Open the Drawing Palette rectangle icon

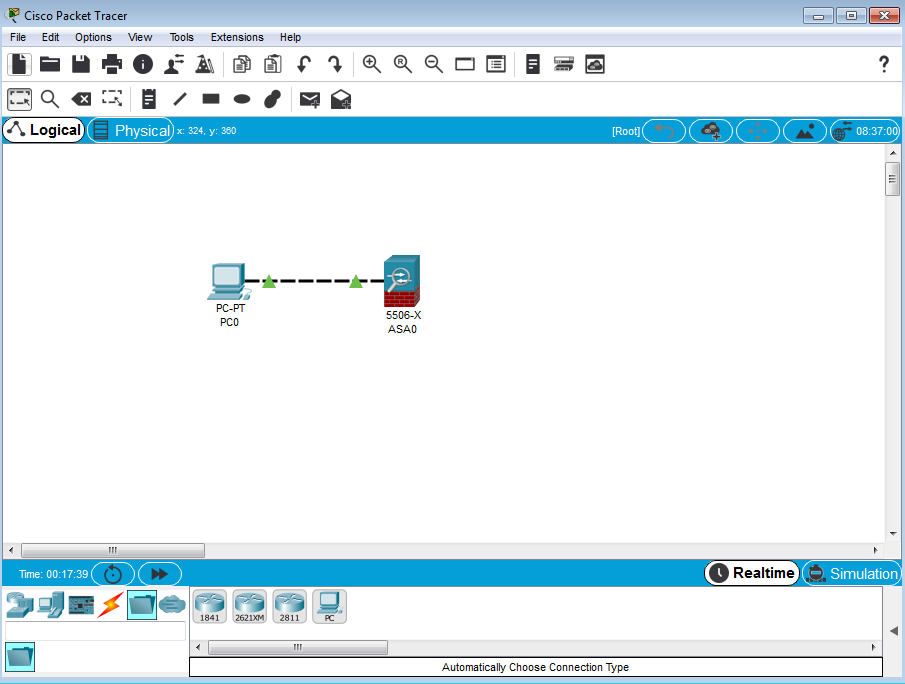pyautogui.click(x=465, y=64)
